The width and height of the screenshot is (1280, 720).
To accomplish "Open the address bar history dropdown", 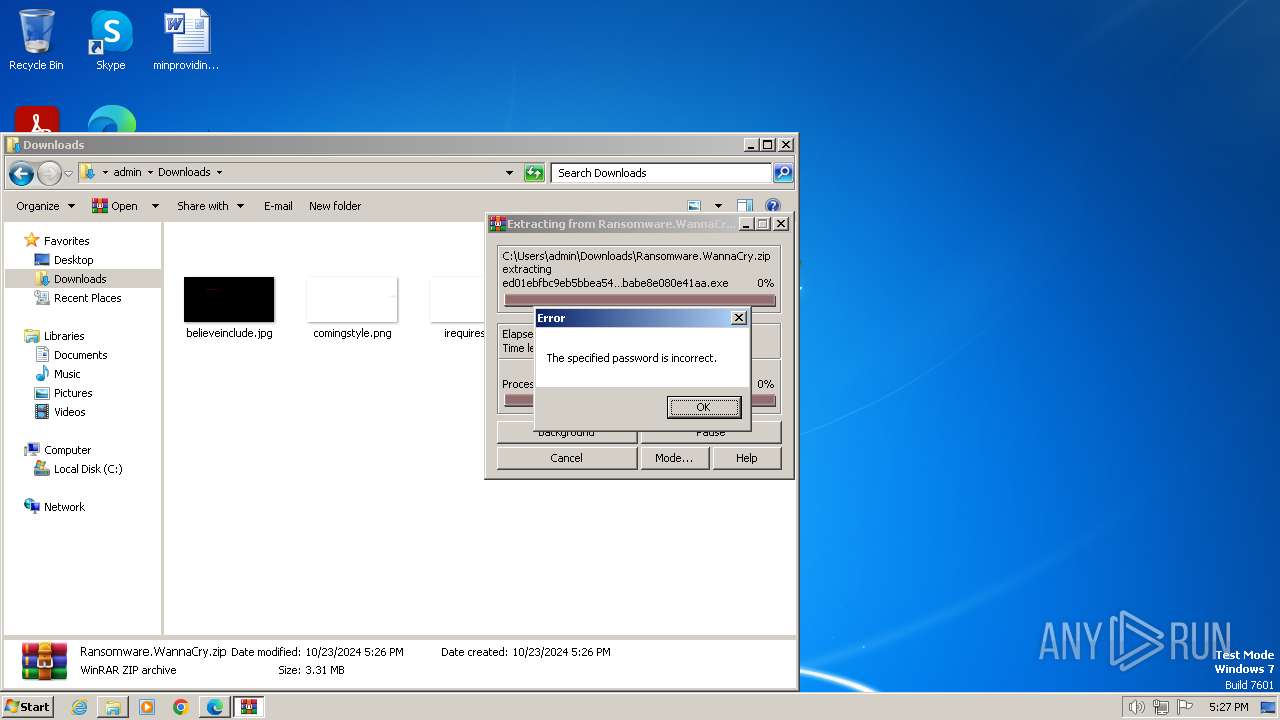I will 510,173.
